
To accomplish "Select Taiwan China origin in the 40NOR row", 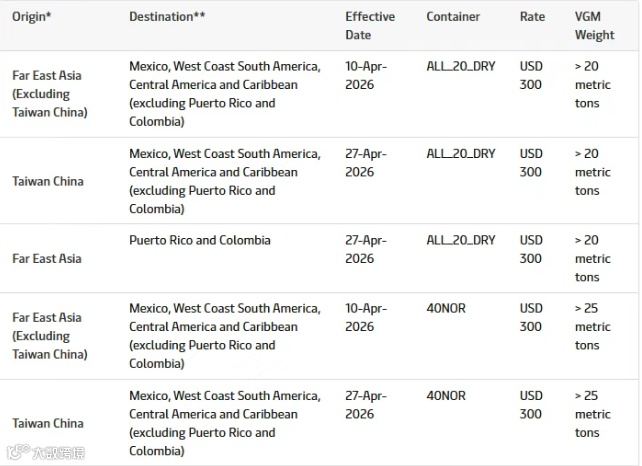I will click(x=48, y=423).
